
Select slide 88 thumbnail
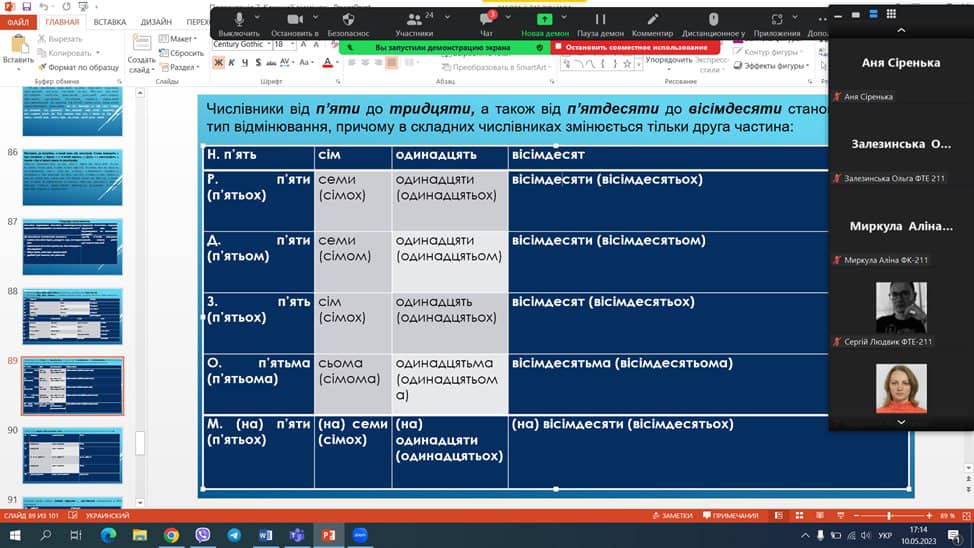[72, 316]
